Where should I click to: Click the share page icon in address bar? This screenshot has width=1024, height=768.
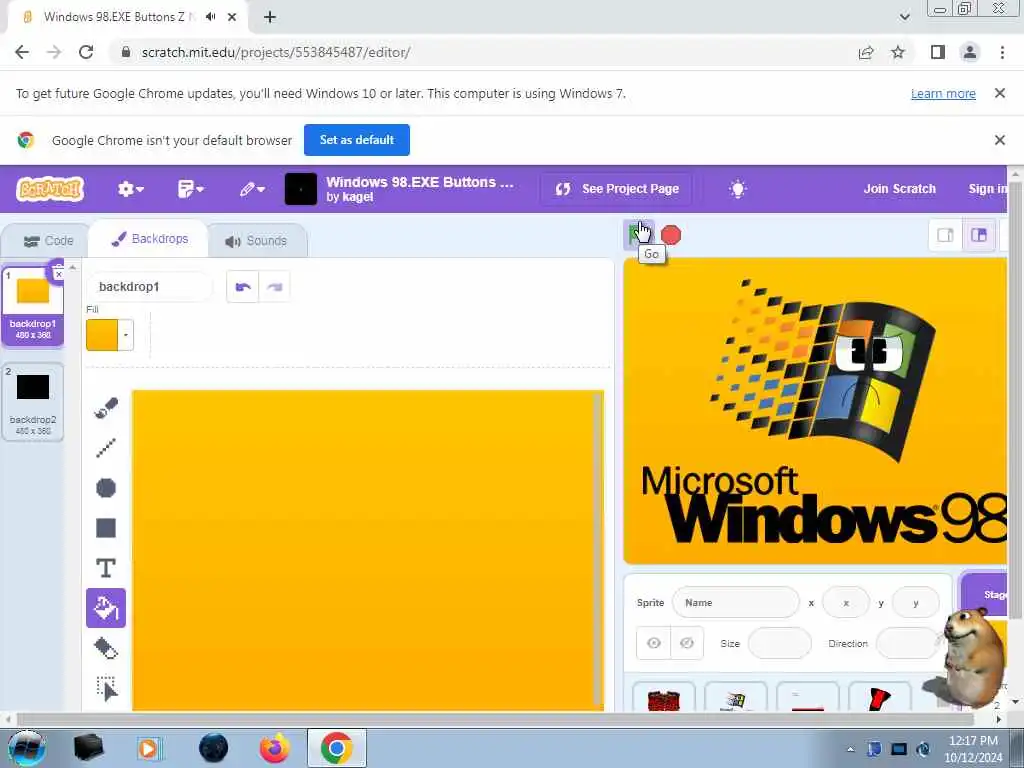(x=866, y=52)
